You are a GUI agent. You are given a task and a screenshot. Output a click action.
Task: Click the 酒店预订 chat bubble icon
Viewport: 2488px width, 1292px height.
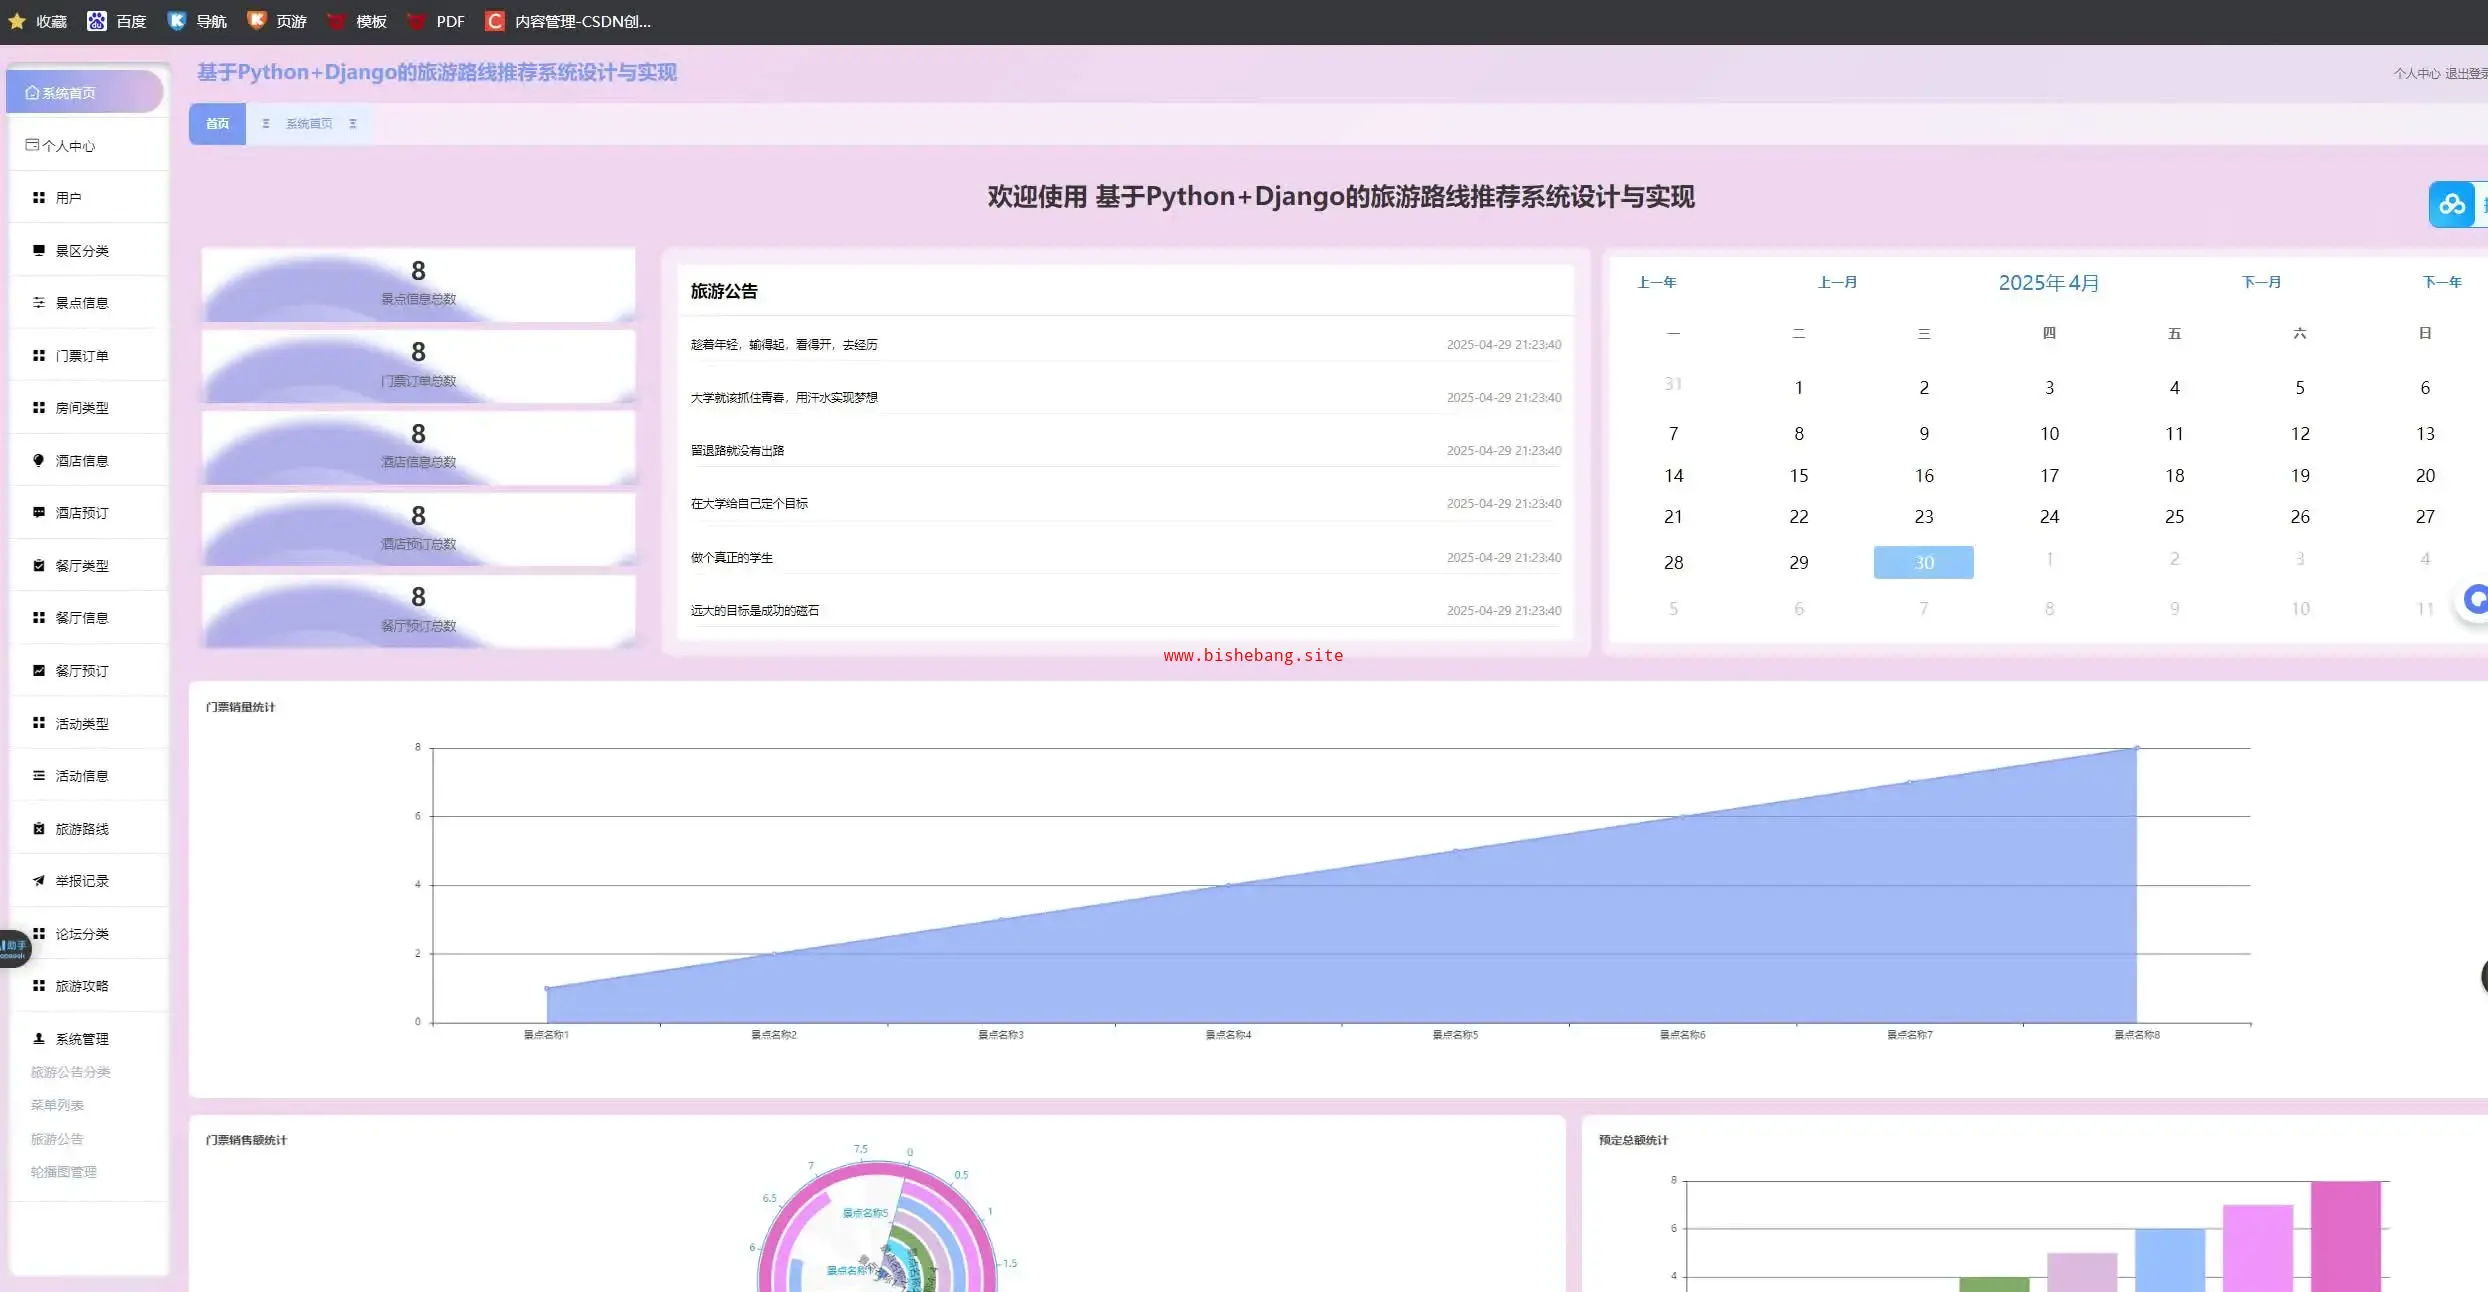coord(38,512)
